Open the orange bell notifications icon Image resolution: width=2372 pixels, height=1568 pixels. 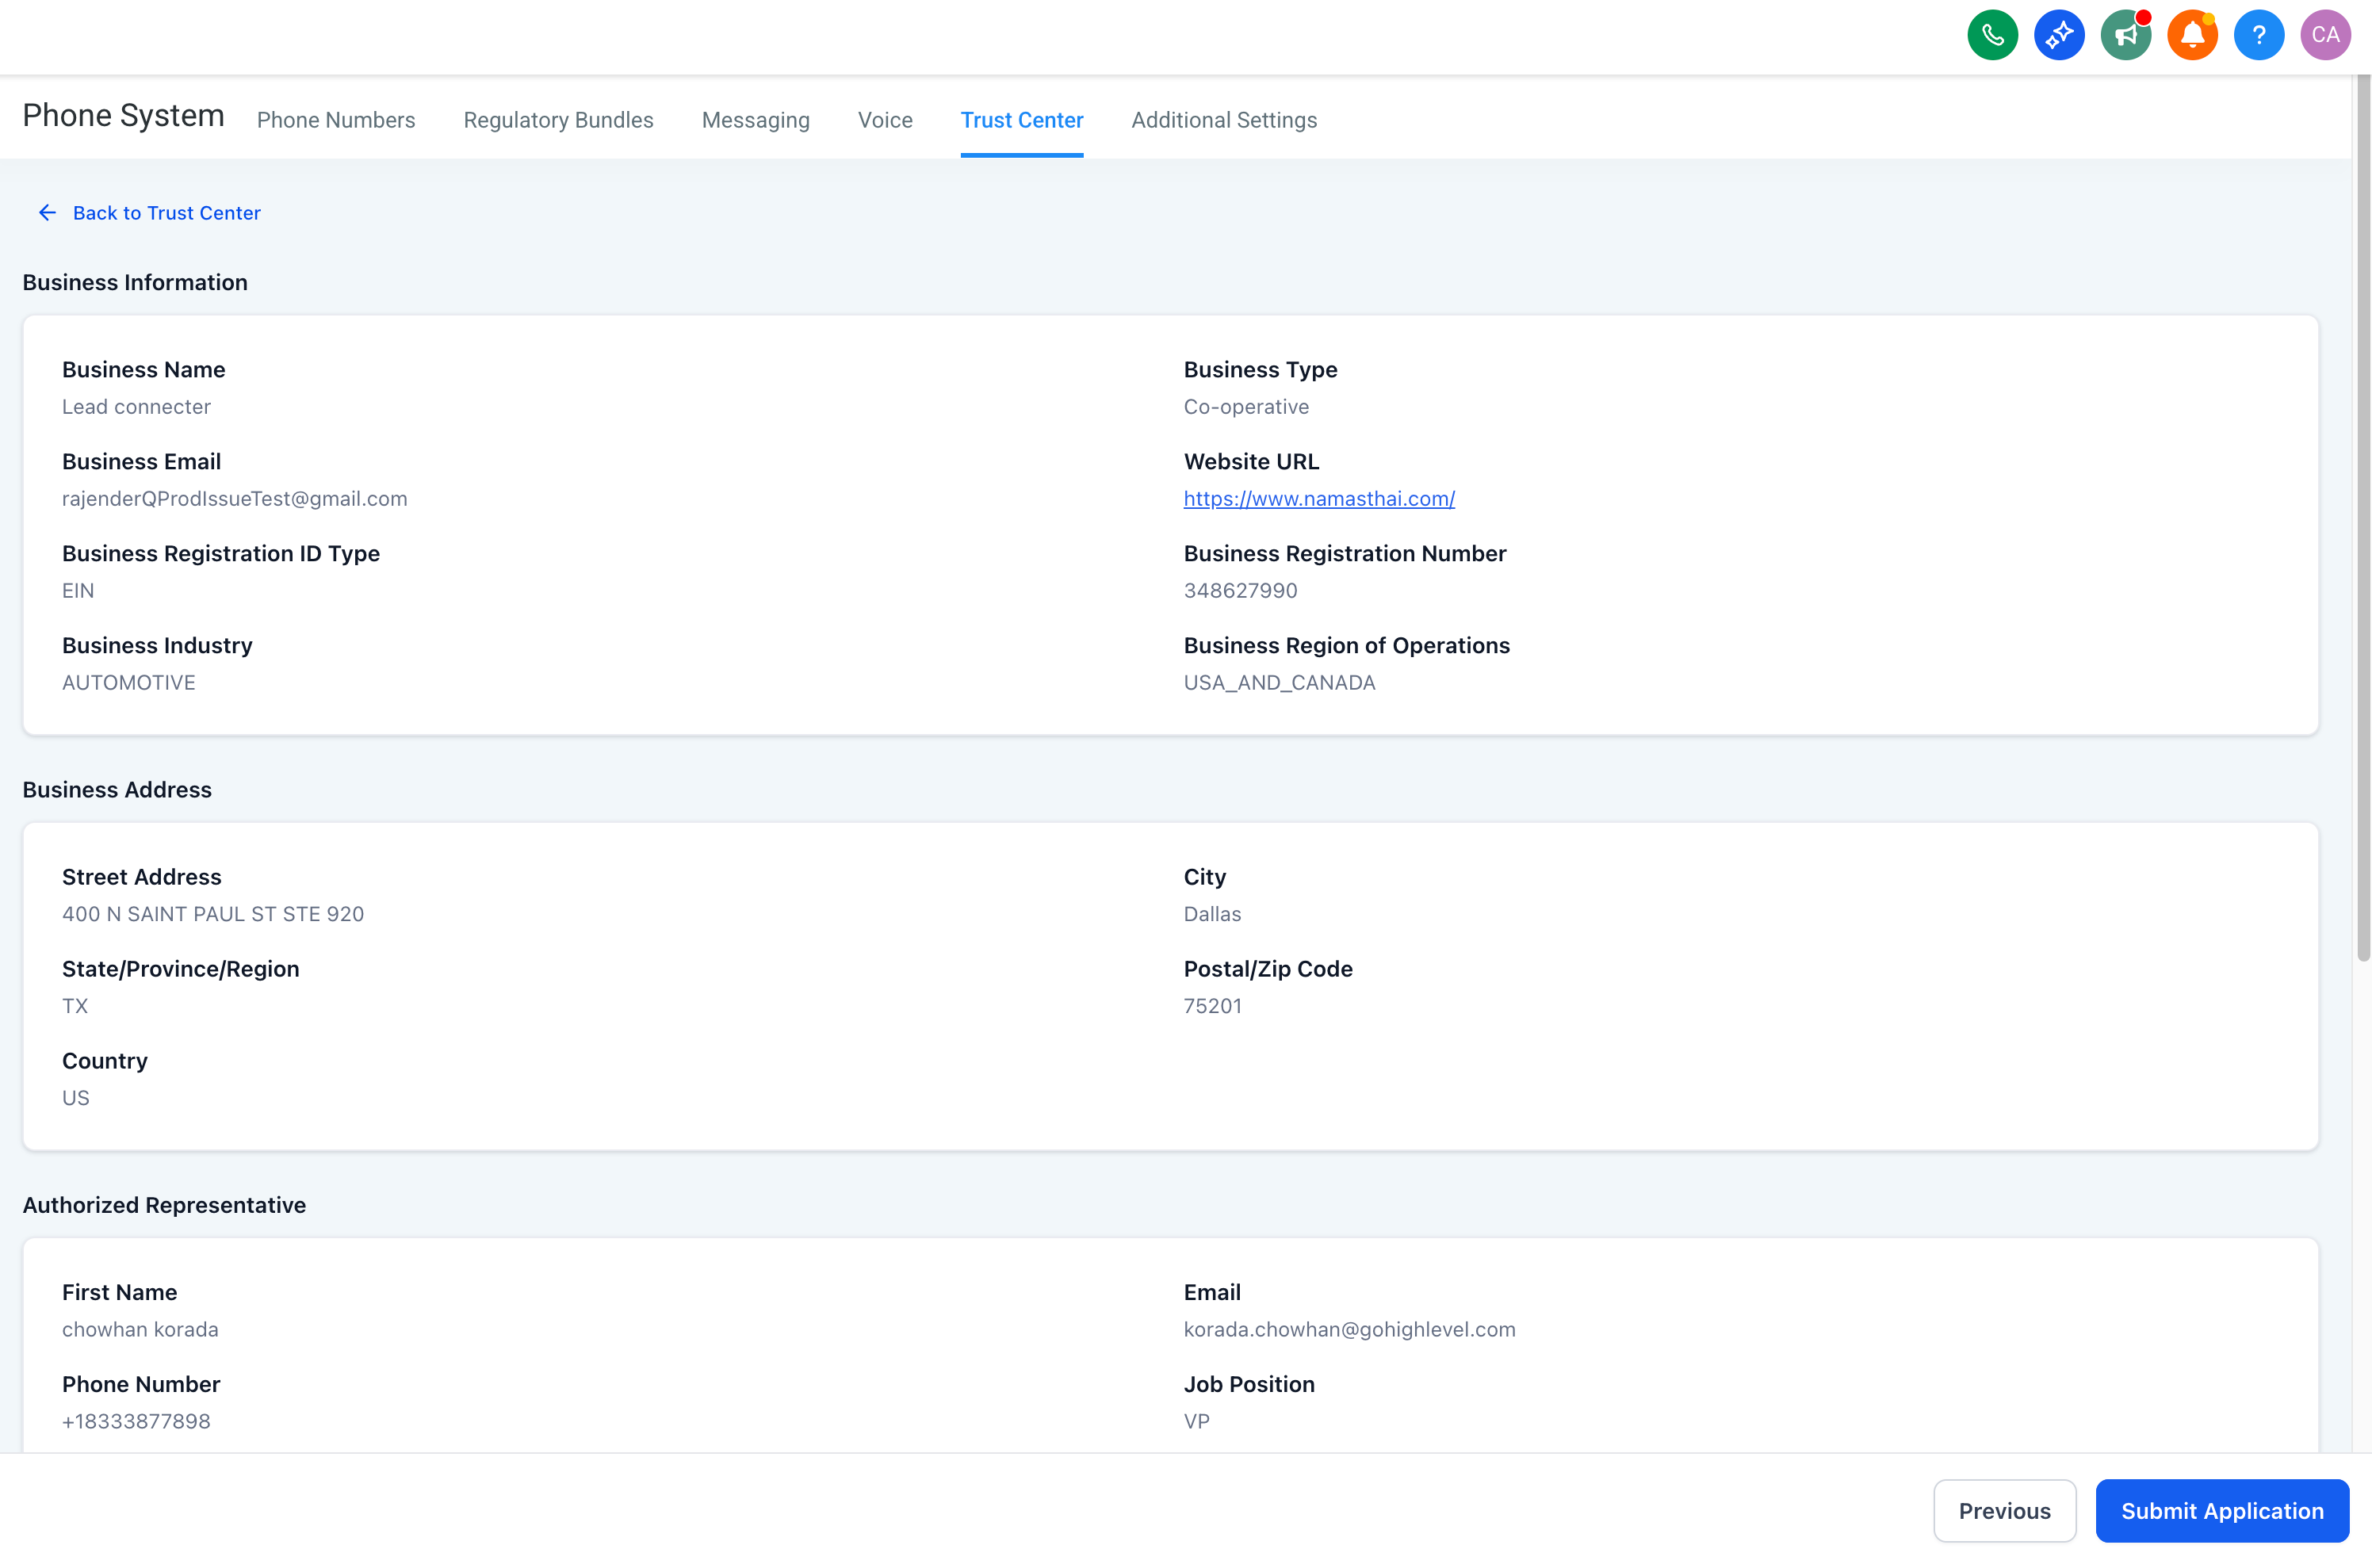2192,36
